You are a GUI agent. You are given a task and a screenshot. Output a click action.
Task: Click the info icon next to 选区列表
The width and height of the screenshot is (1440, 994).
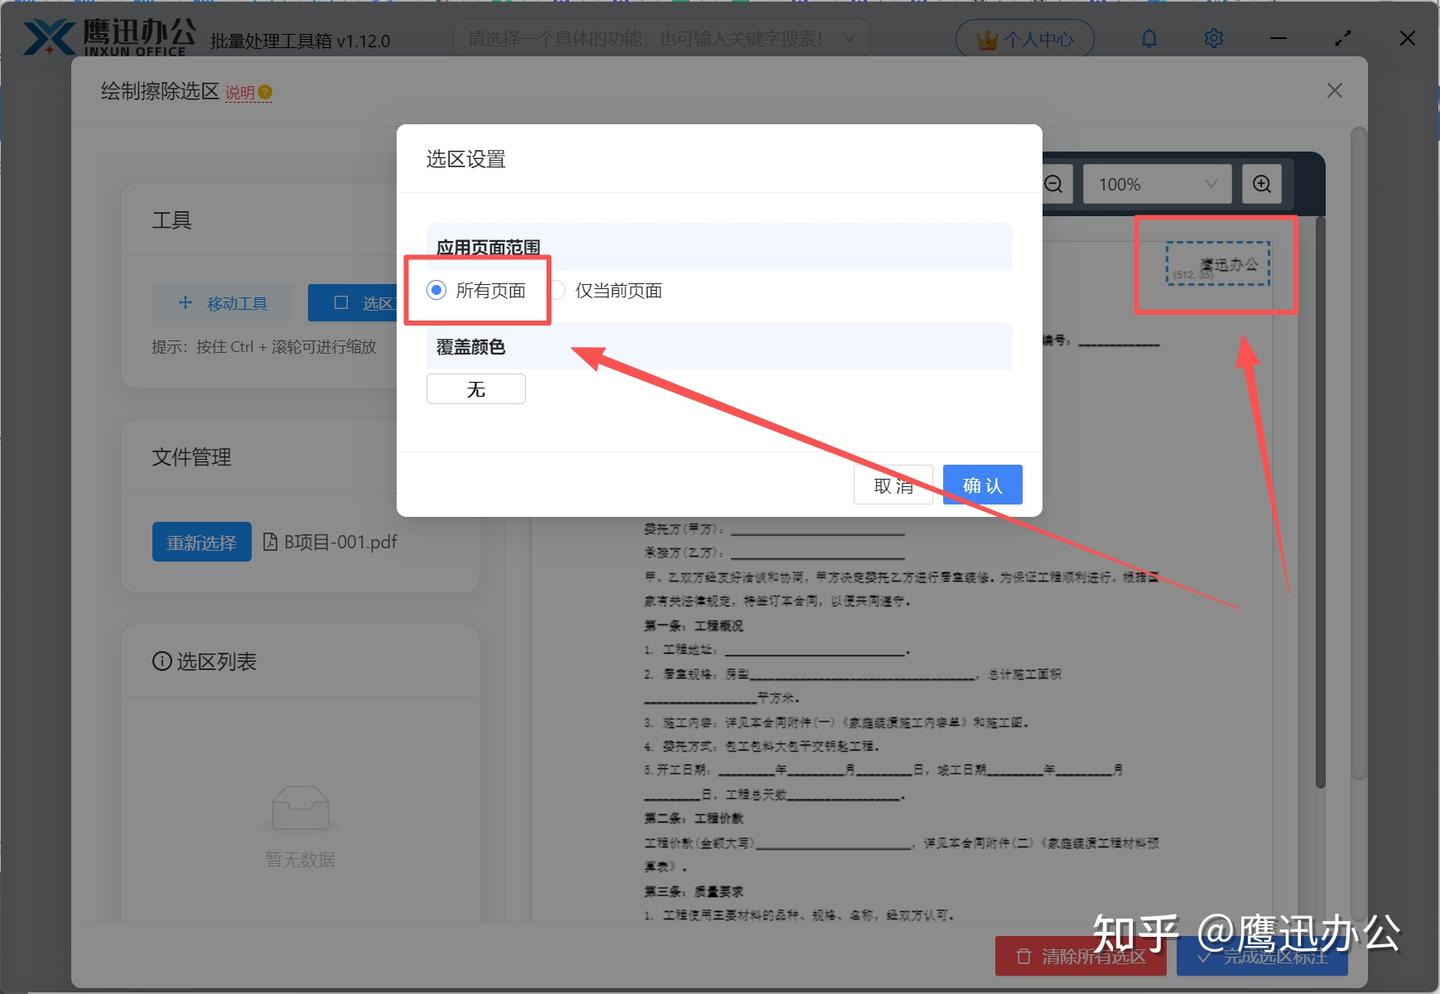click(x=162, y=661)
